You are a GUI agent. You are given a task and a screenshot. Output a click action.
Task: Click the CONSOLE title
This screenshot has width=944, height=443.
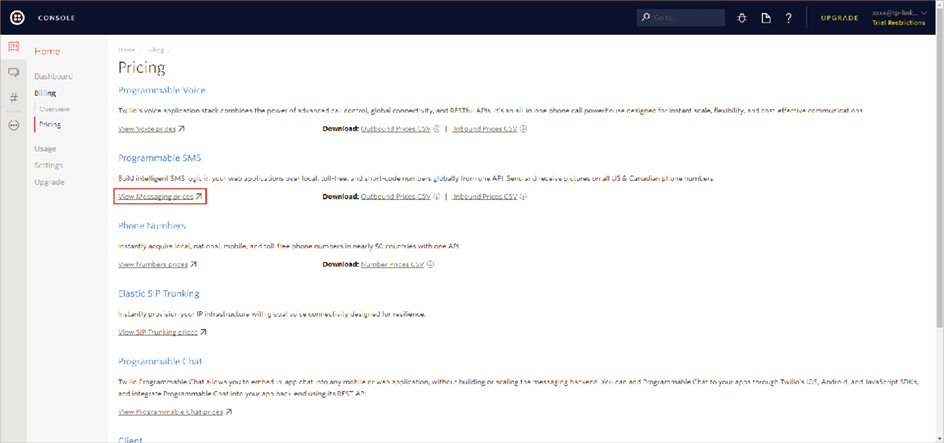click(x=57, y=18)
